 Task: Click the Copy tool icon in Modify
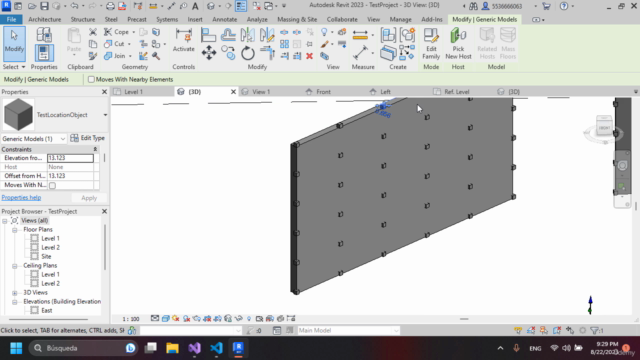point(228,53)
